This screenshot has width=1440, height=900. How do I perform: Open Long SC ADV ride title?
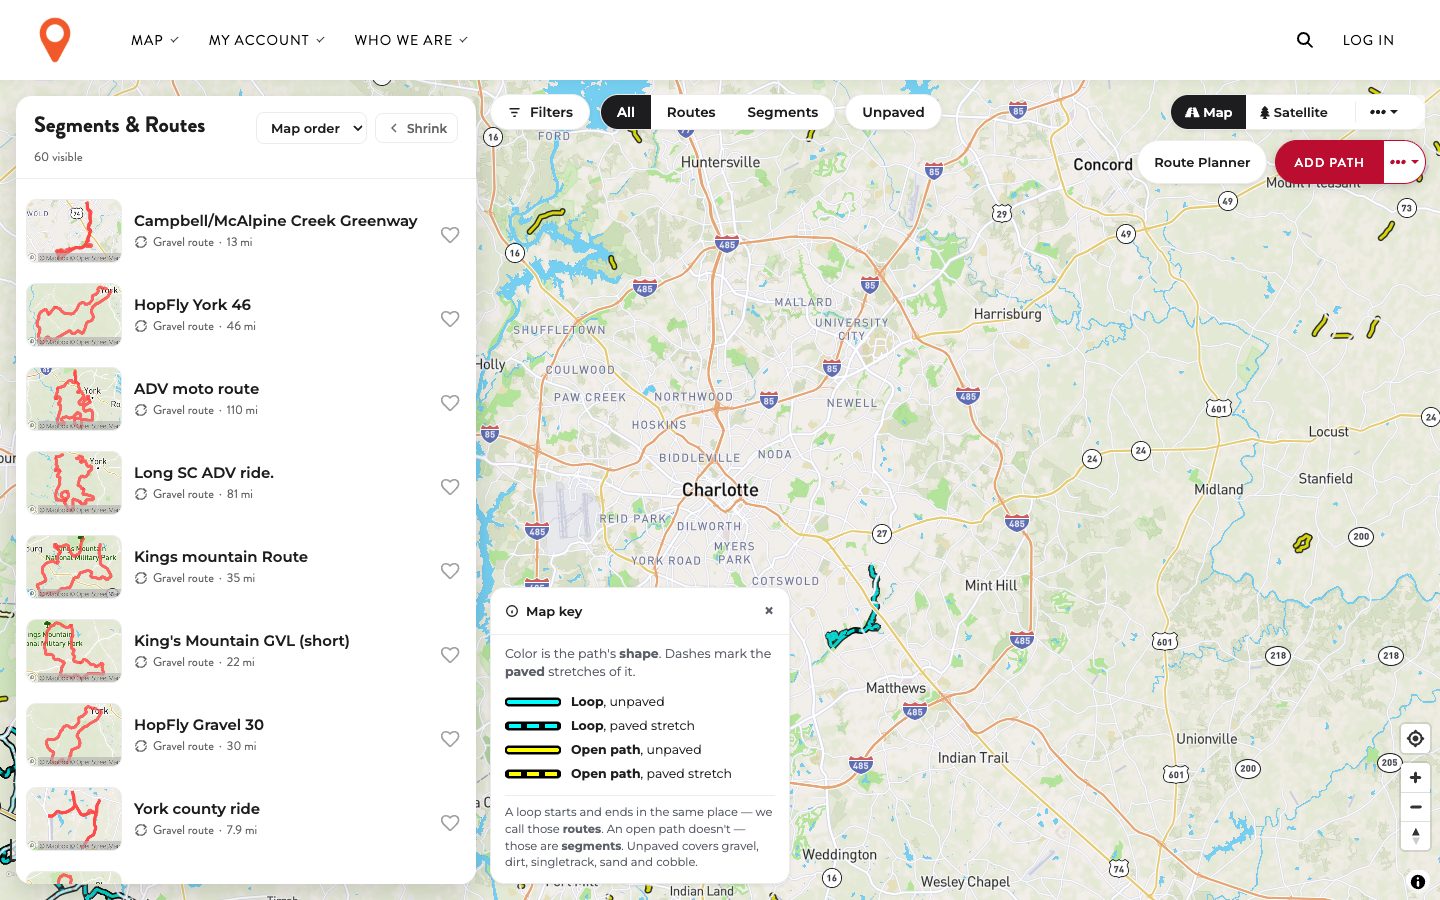pos(204,473)
